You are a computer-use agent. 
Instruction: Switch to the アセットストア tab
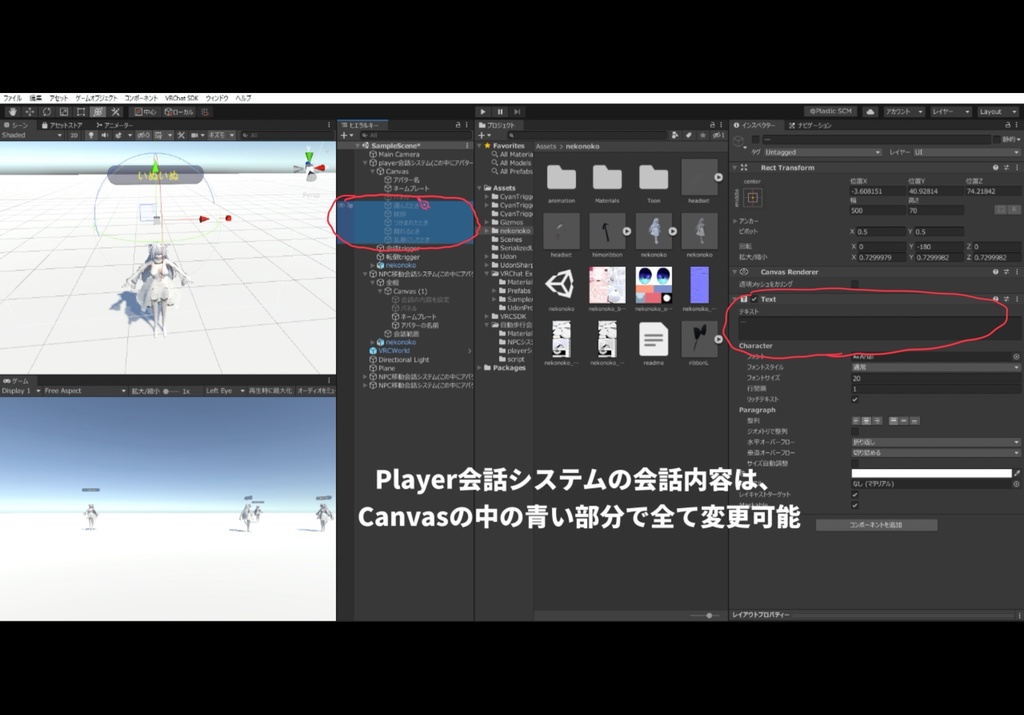pos(62,125)
